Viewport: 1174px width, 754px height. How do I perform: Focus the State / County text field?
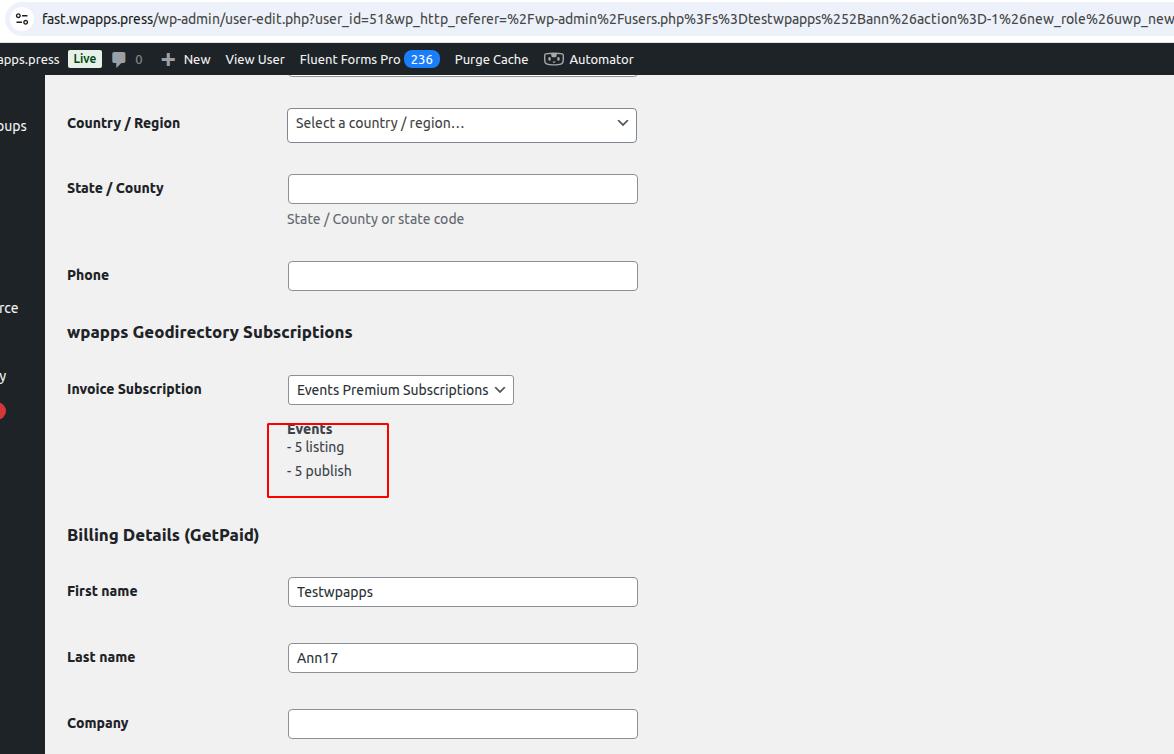coord(462,189)
